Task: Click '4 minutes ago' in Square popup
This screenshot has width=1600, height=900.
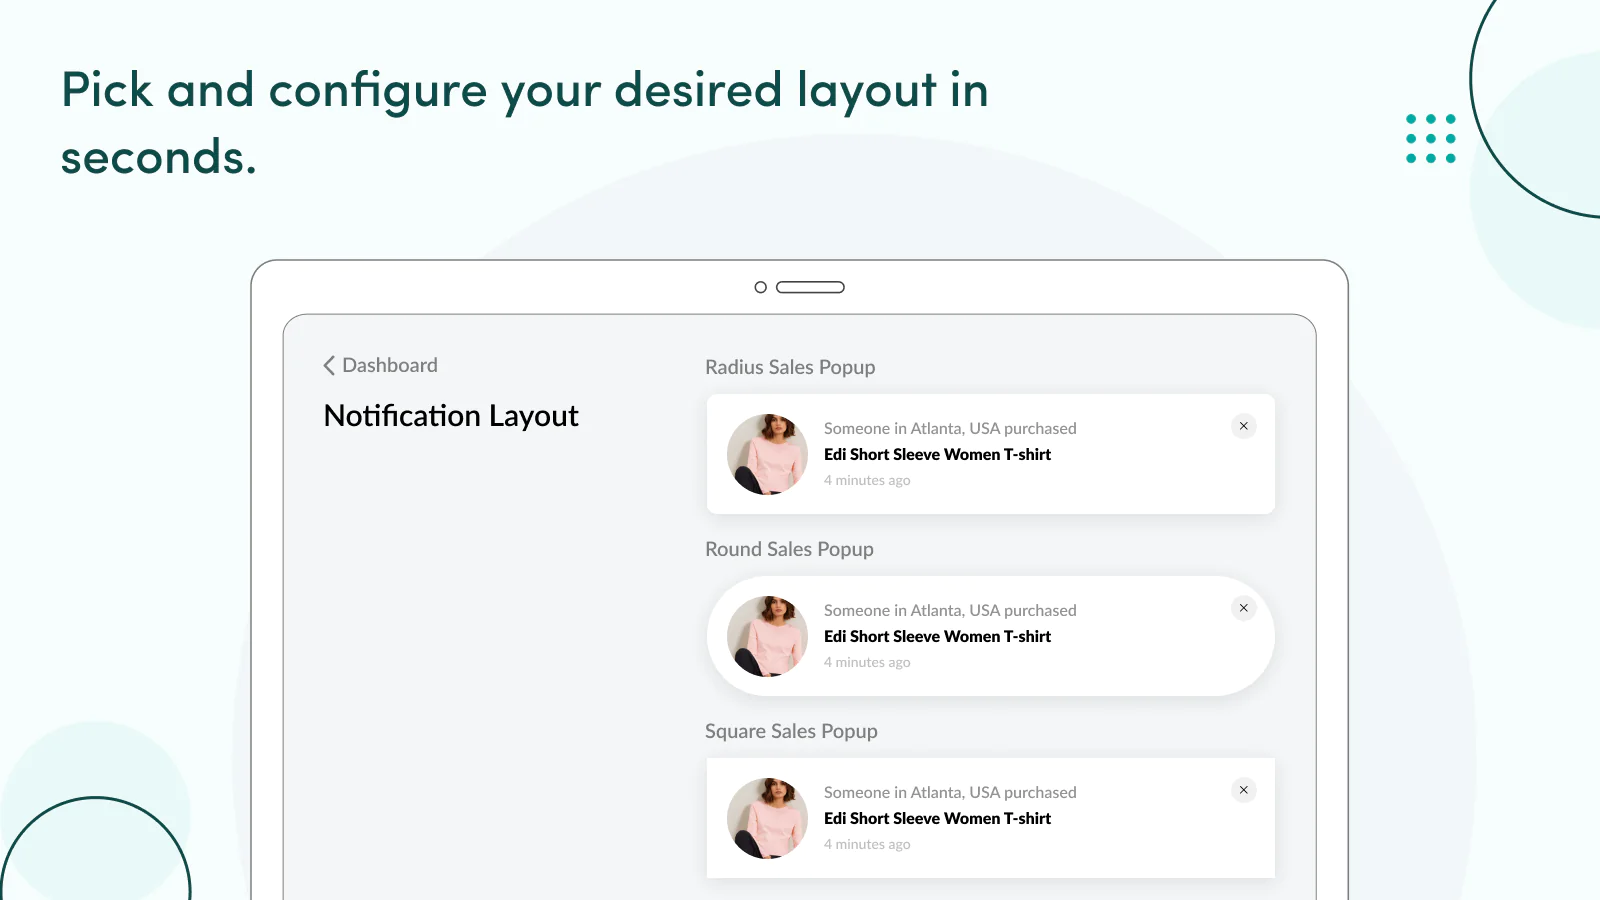Action: coord(867,844)
